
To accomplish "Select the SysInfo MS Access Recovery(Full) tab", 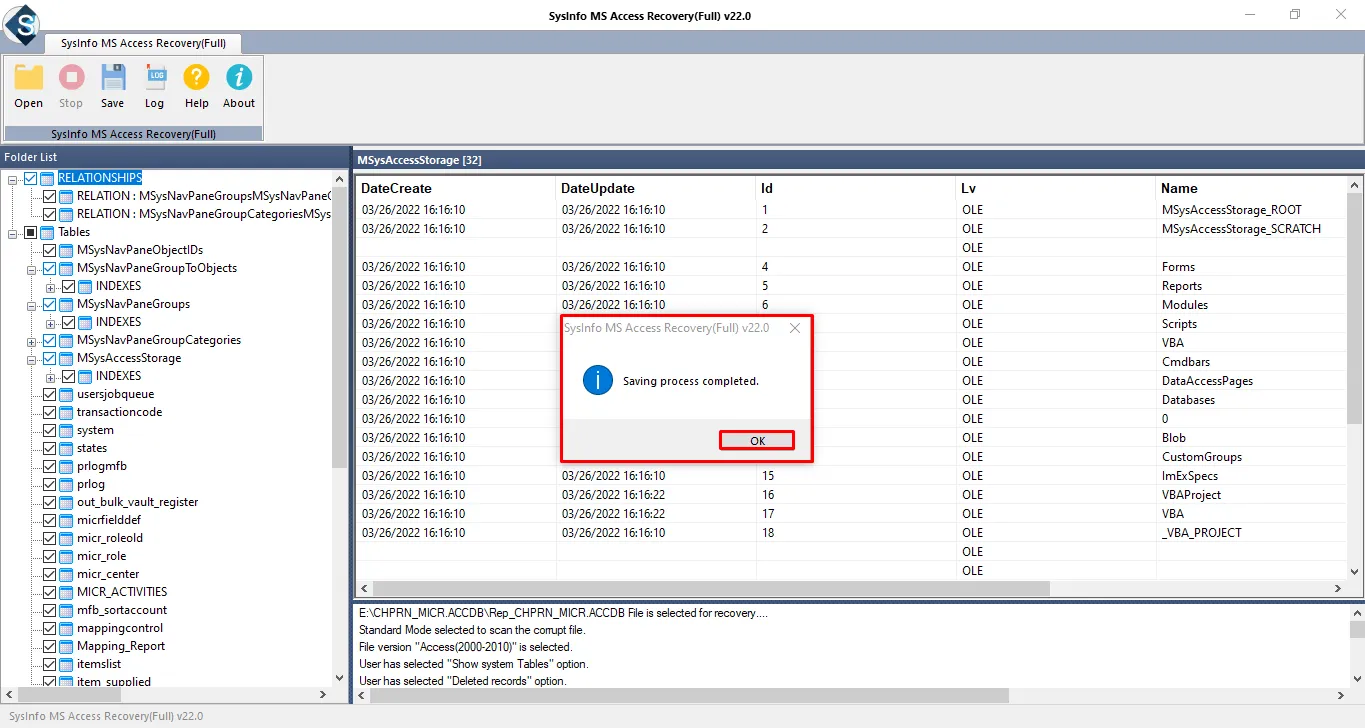I will coord(143,43).
